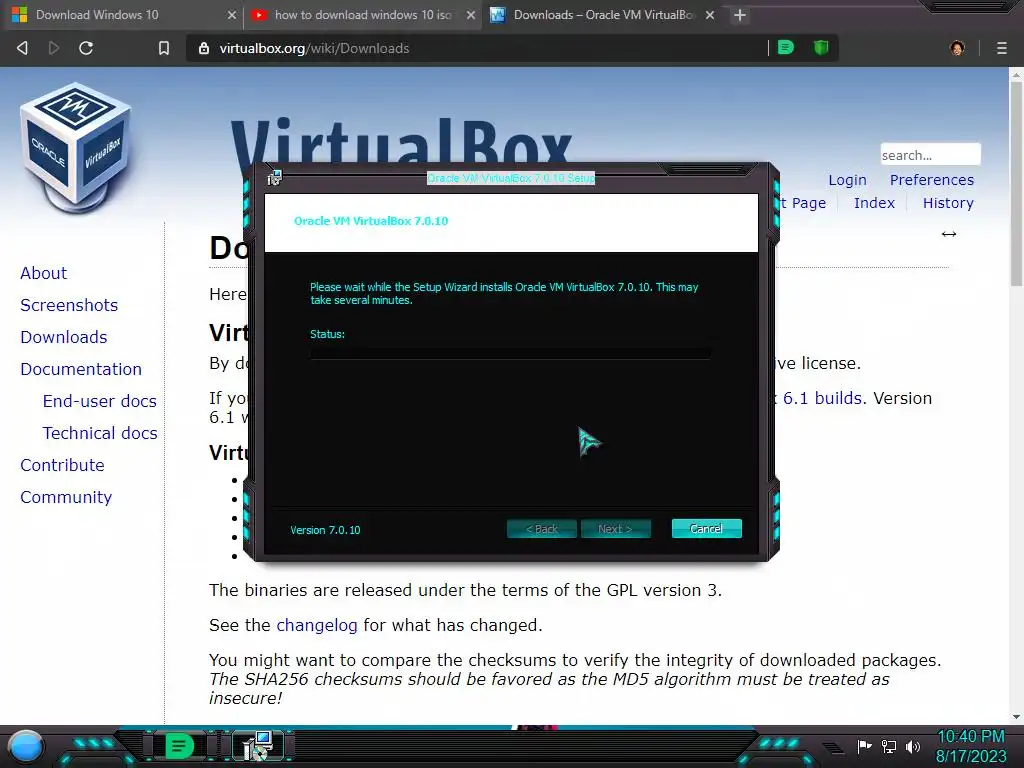Viewport: 1024px width, 768px height.
Task: Open the Login link
Action: 847,180
